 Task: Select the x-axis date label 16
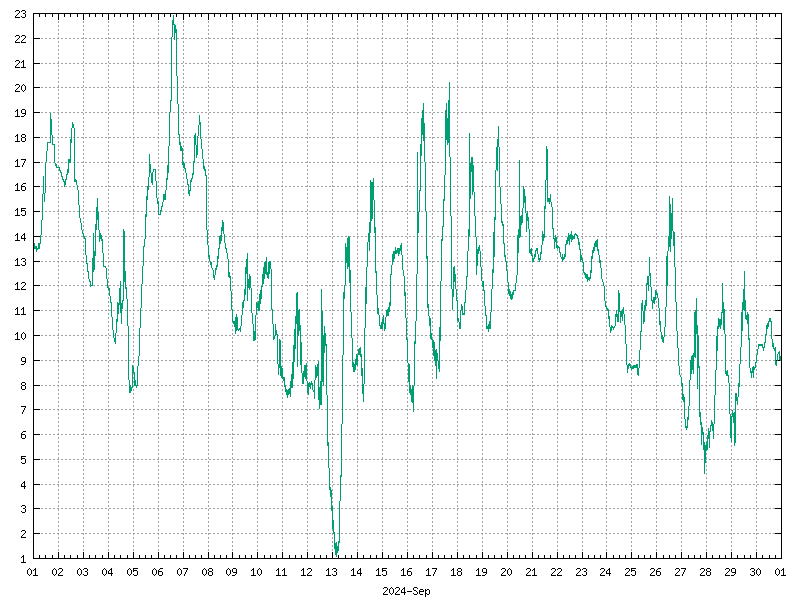(x=406, y=572)
